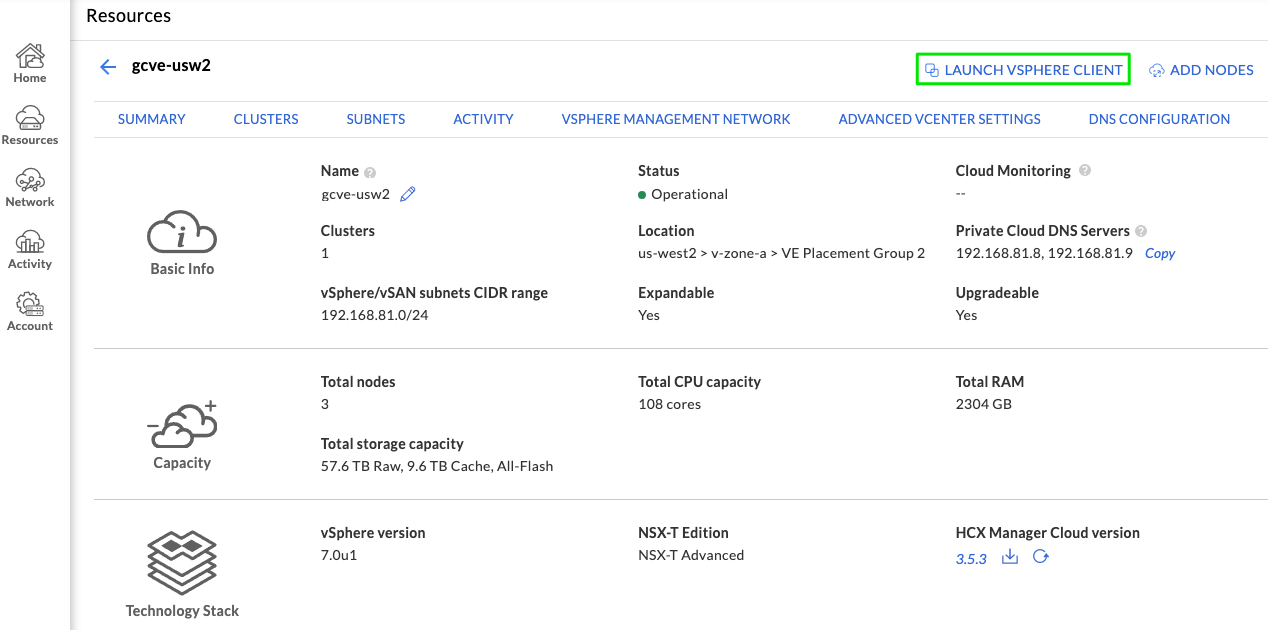Open vSphere Management Network tab
Viewport: 1268px width, 630px height.
click(676, 119)
